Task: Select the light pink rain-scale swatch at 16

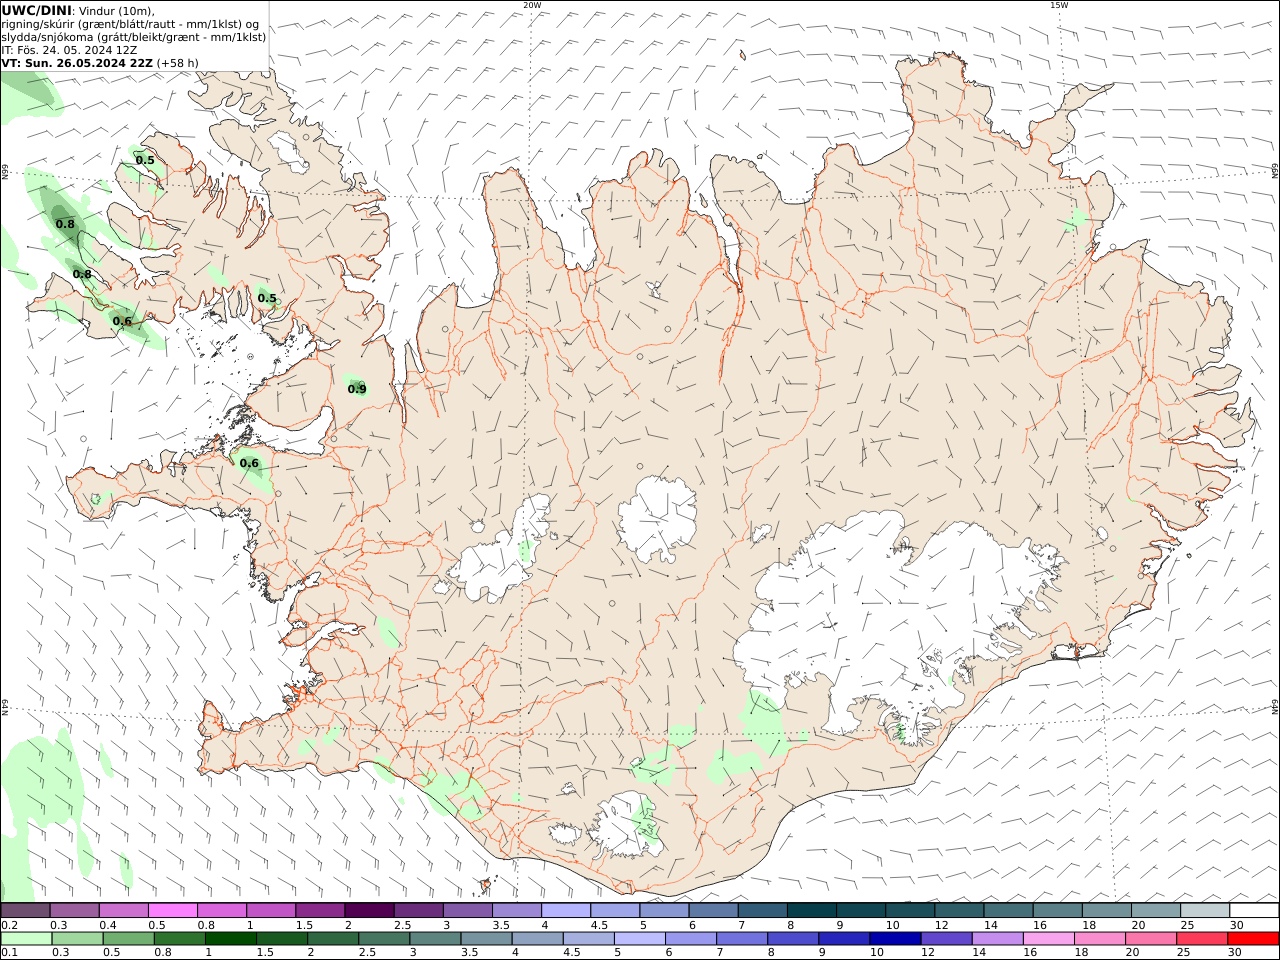Action: 1048,939
